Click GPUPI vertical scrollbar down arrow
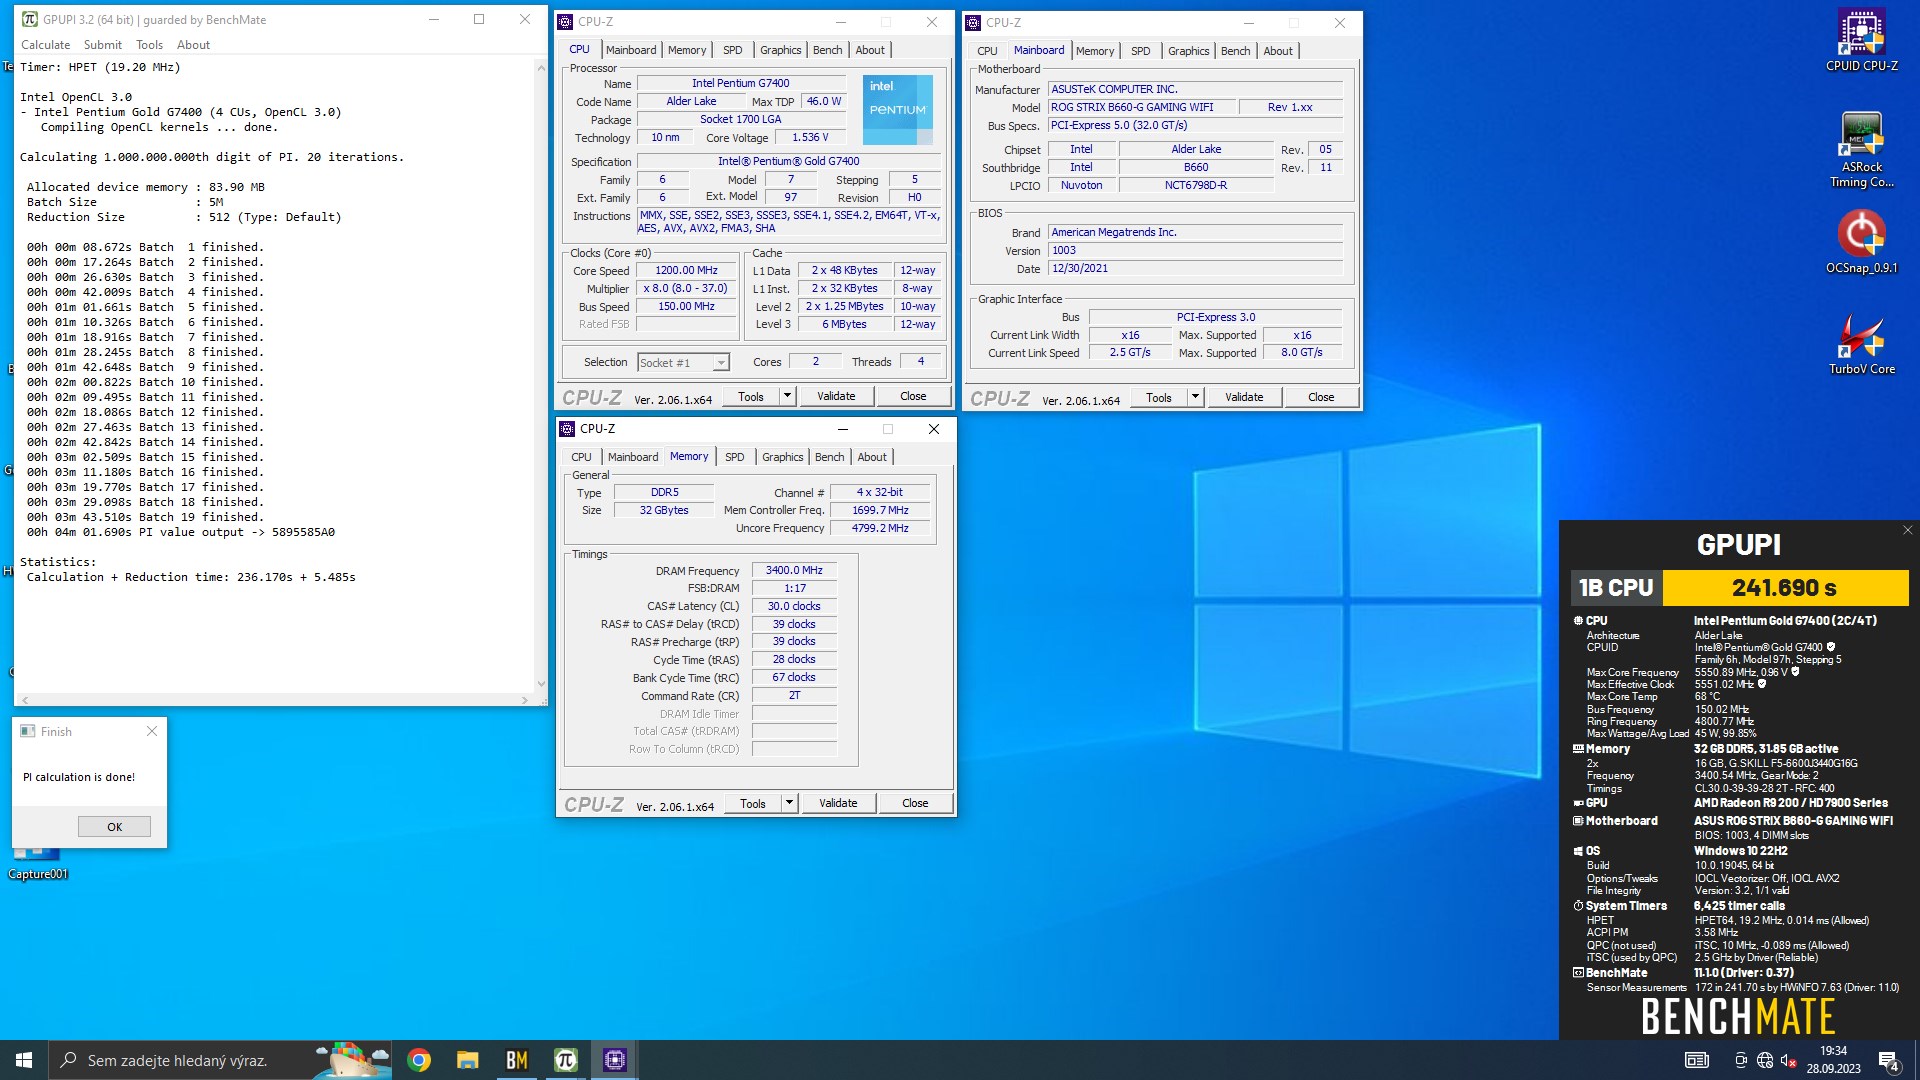 [541, 684]
